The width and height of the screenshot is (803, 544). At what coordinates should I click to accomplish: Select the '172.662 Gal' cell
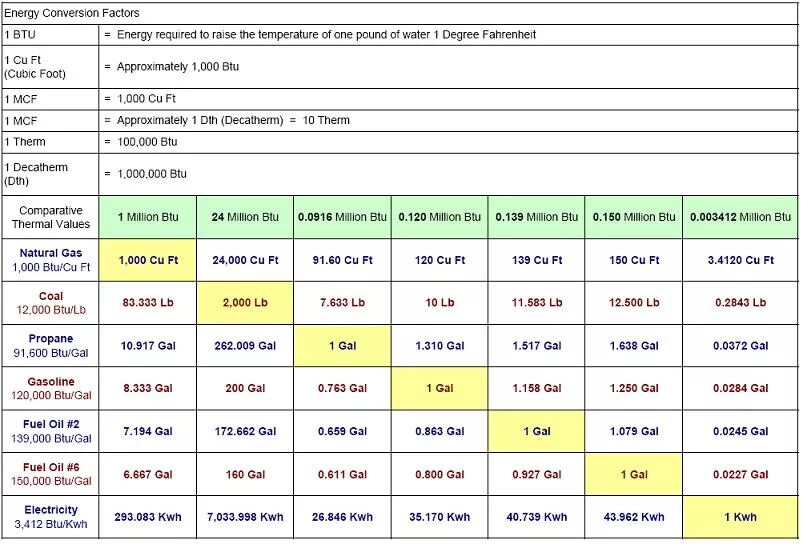point(245,431)
